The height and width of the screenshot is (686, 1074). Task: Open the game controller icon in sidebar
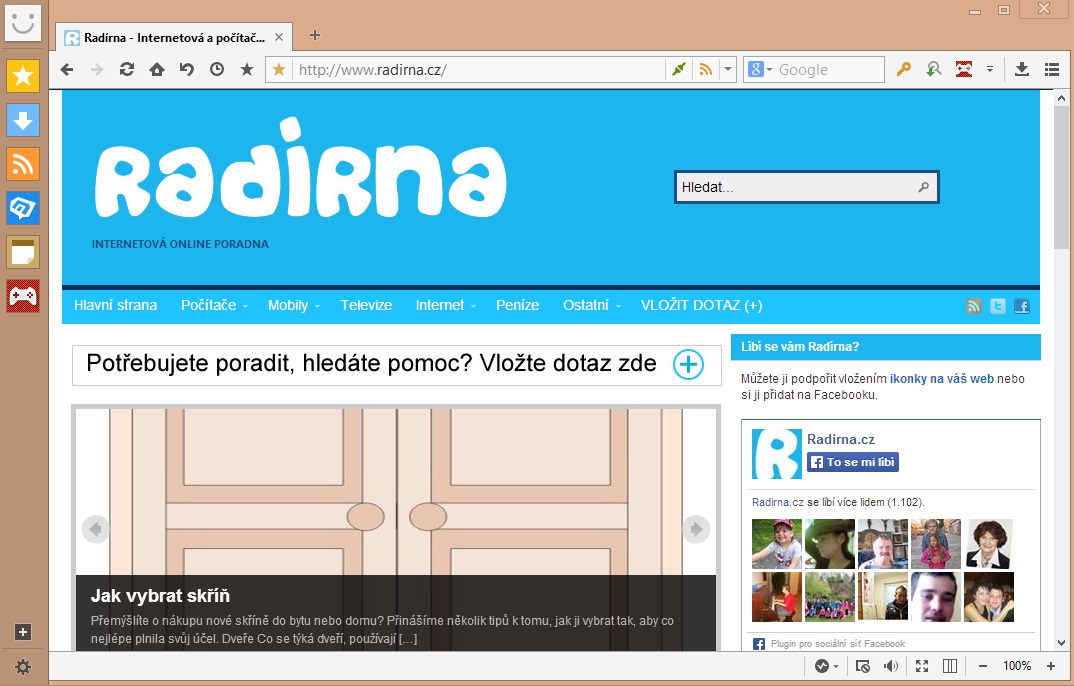[x=23, y=296]
